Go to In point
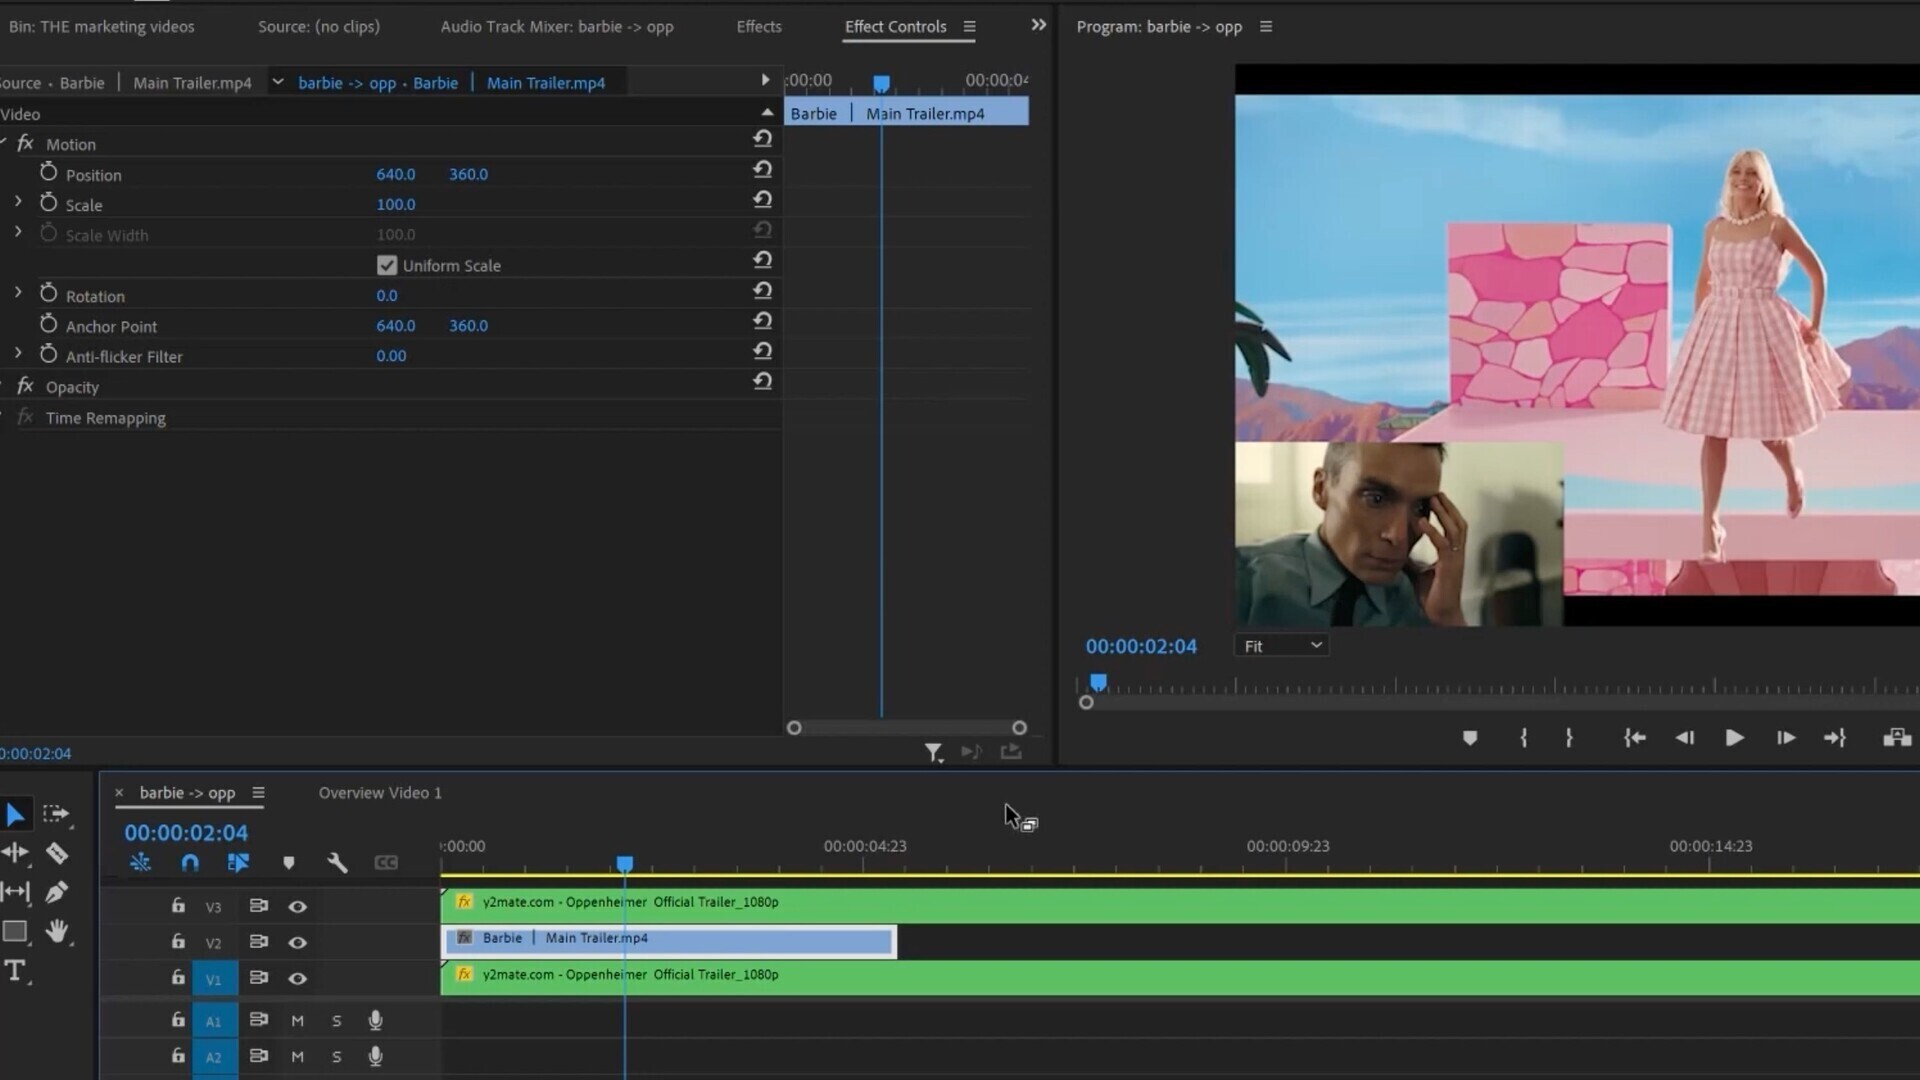The height and width of the screenshot is (1080, 1920). 1635,738
